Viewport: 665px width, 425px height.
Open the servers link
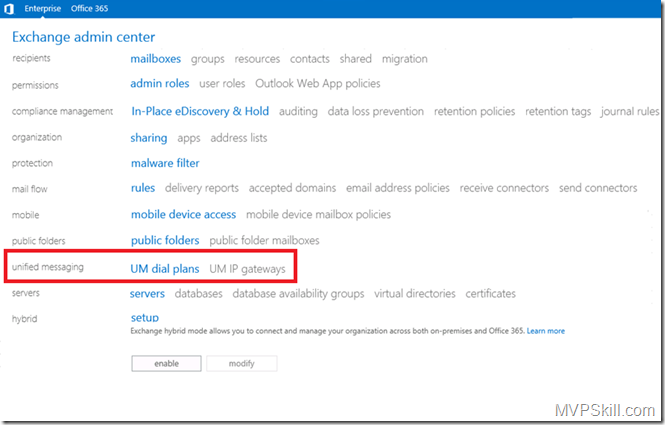pos(147,294)
